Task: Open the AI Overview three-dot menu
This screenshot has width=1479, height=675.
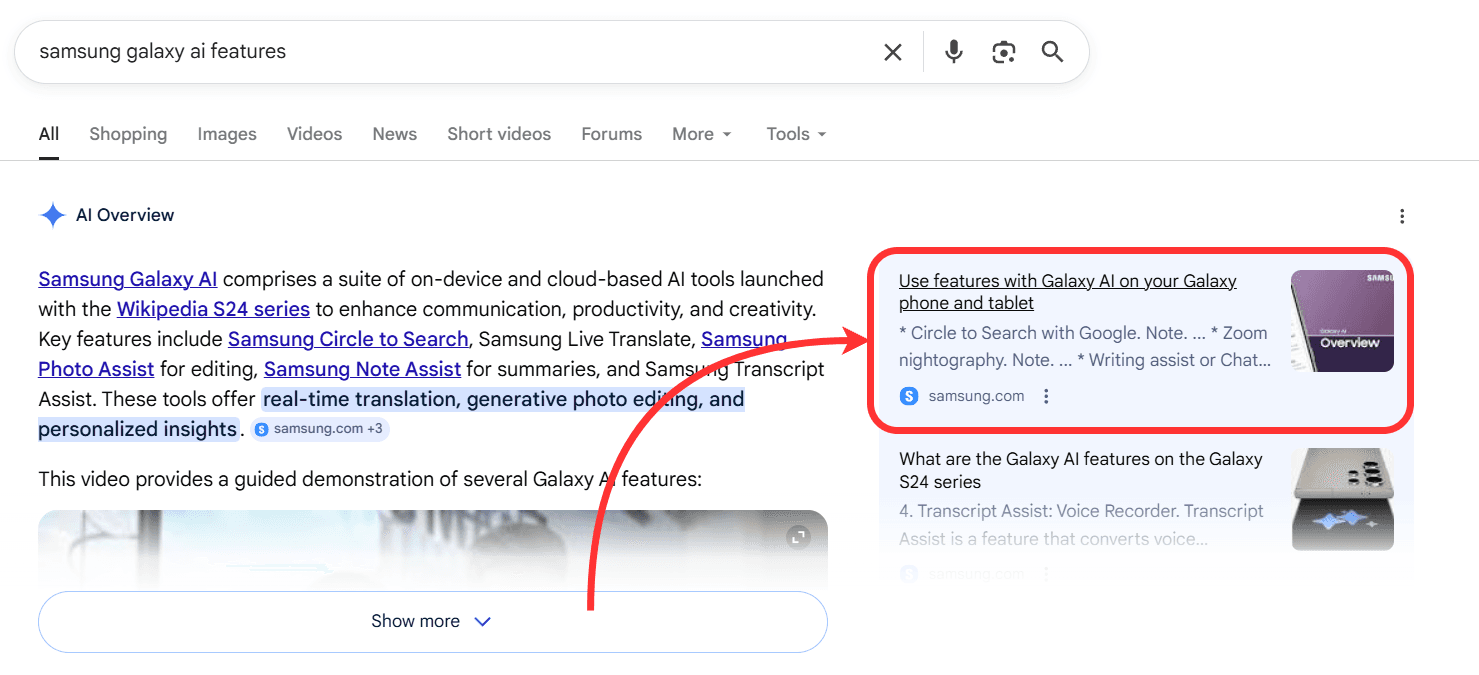Action: (1402, 215)
